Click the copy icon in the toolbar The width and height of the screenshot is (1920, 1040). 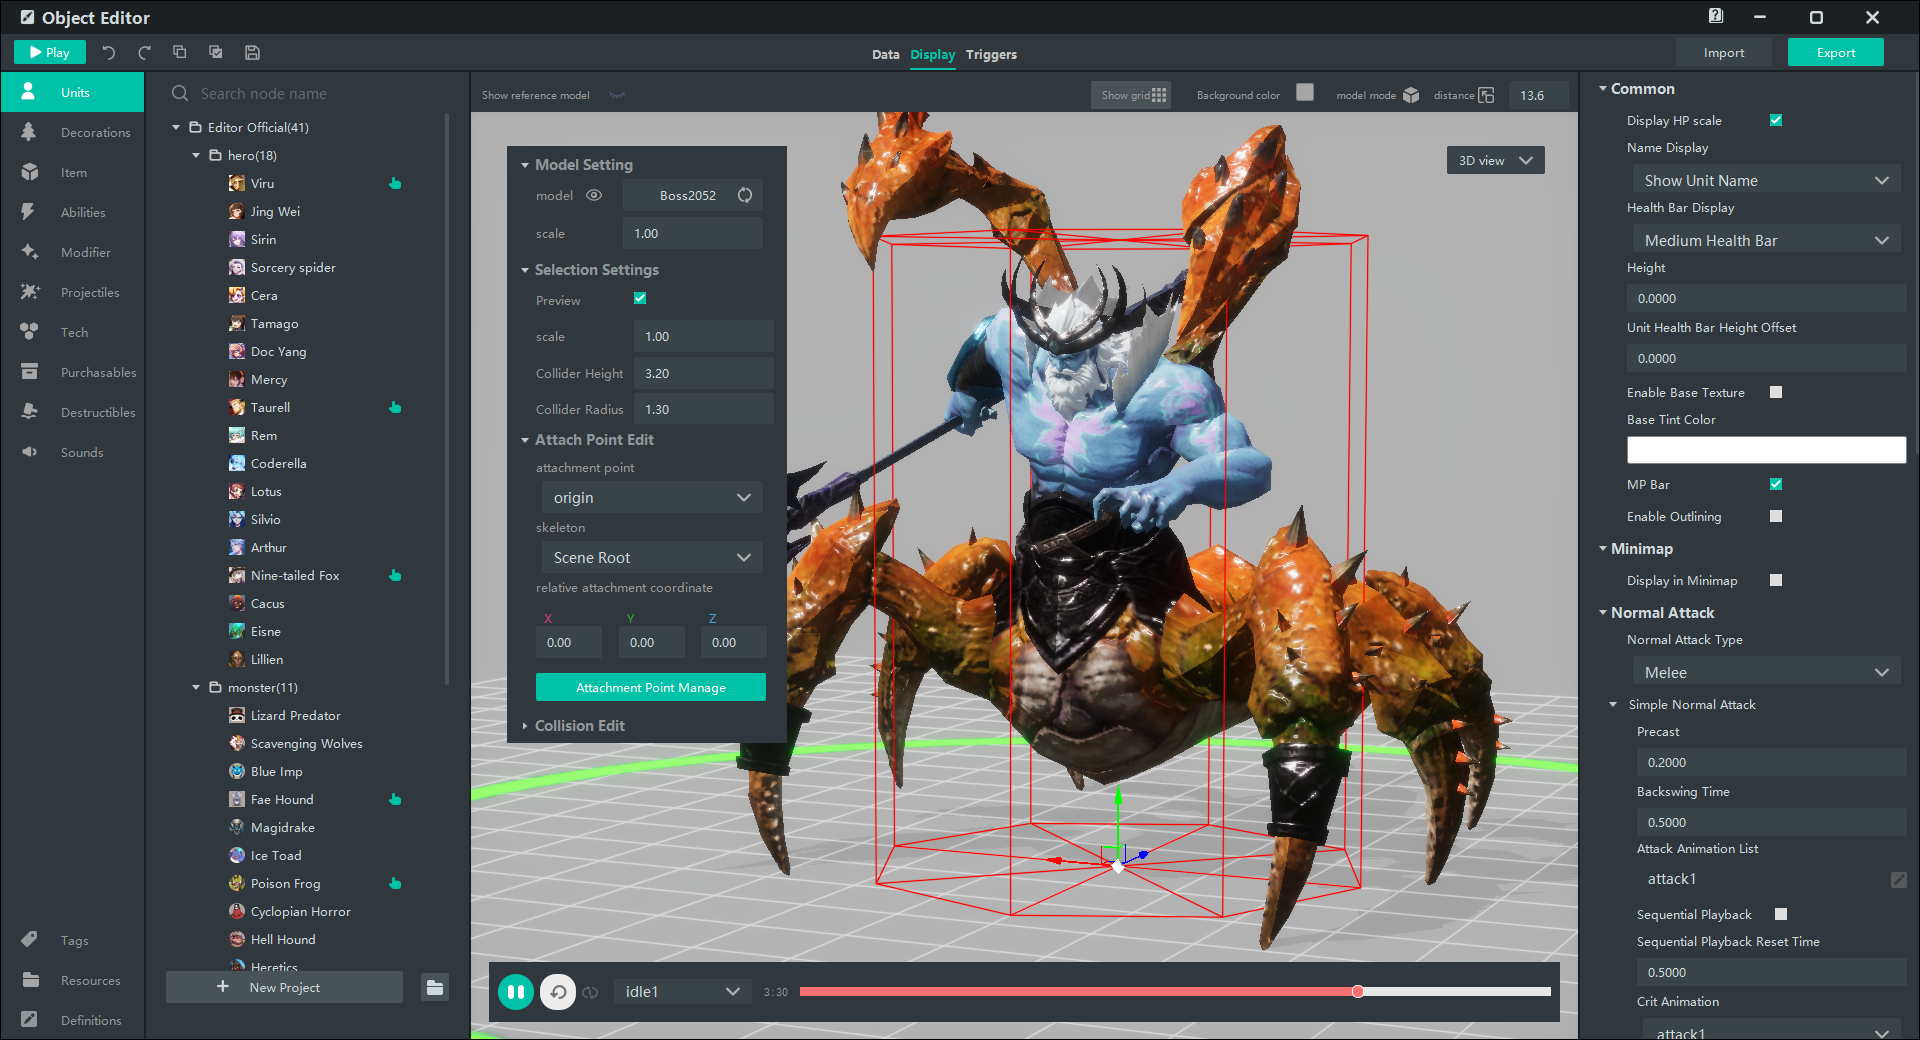tap(180, 52)
